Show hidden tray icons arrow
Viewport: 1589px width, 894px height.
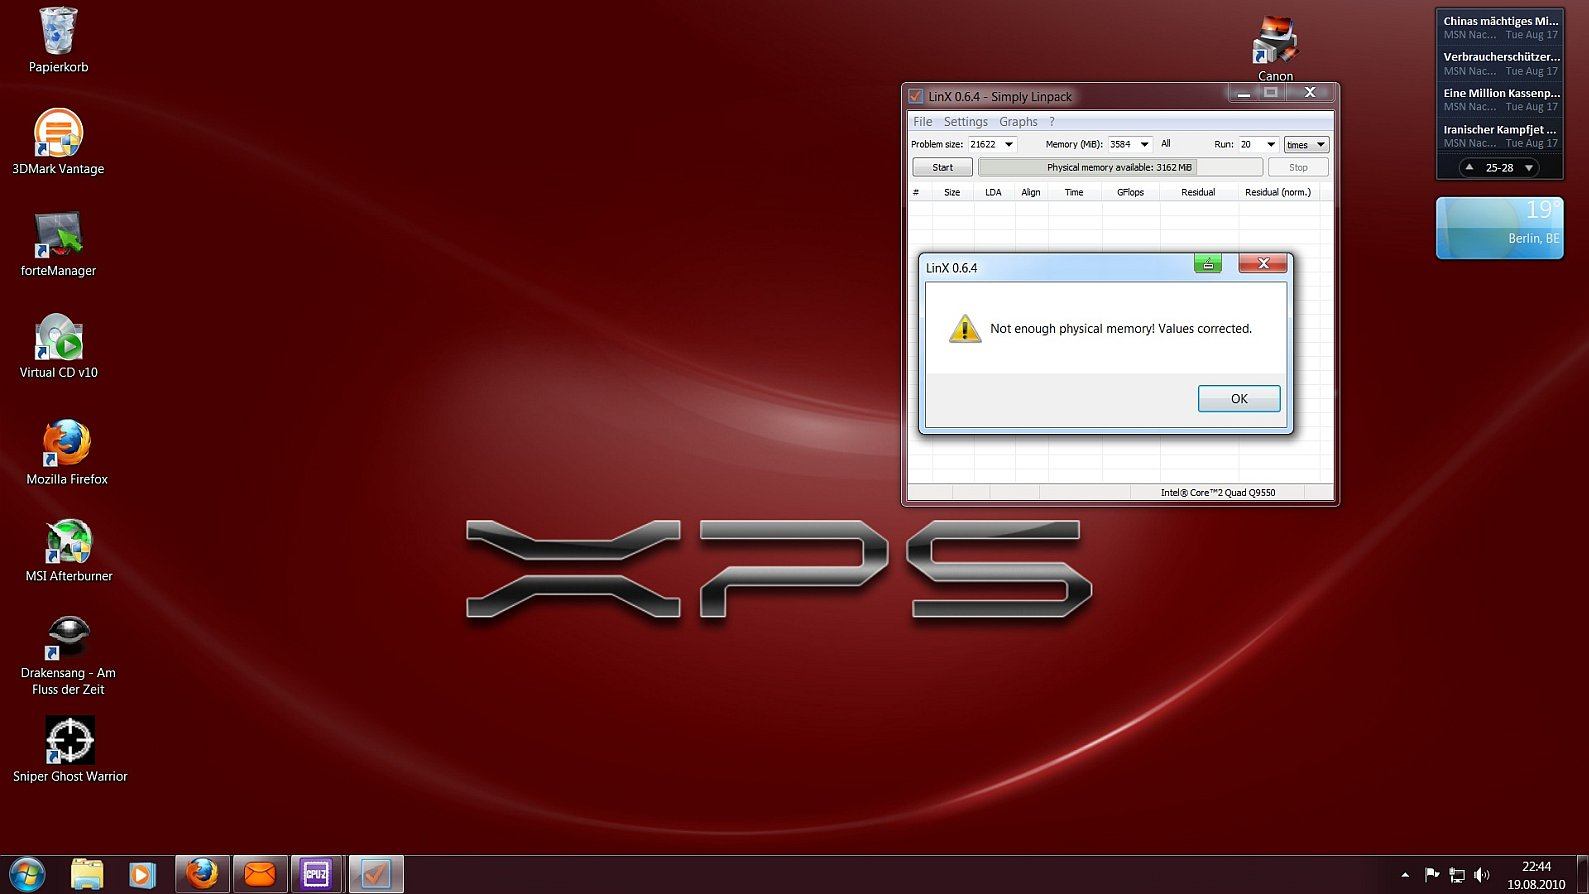(x=1405, y=875)
